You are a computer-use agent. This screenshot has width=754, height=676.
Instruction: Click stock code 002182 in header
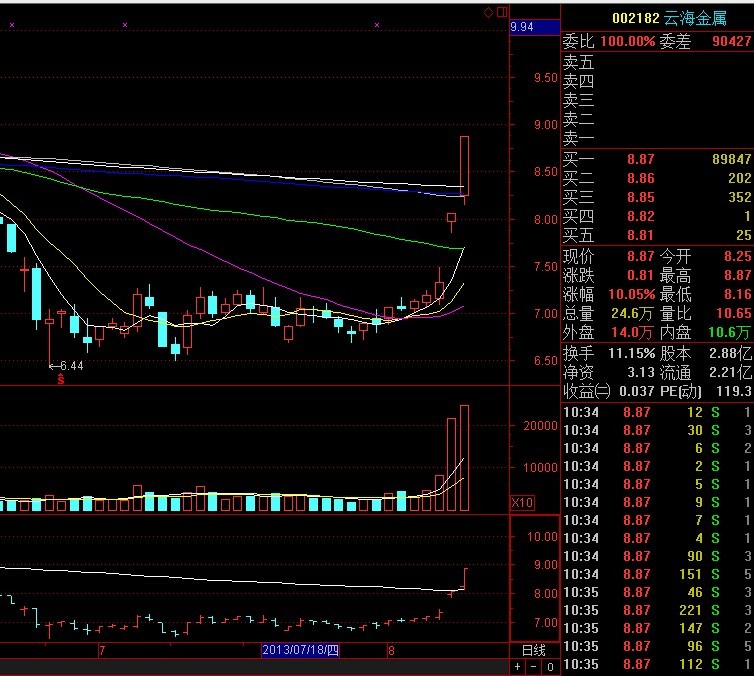pyautogui.click(x=634, y=17)
